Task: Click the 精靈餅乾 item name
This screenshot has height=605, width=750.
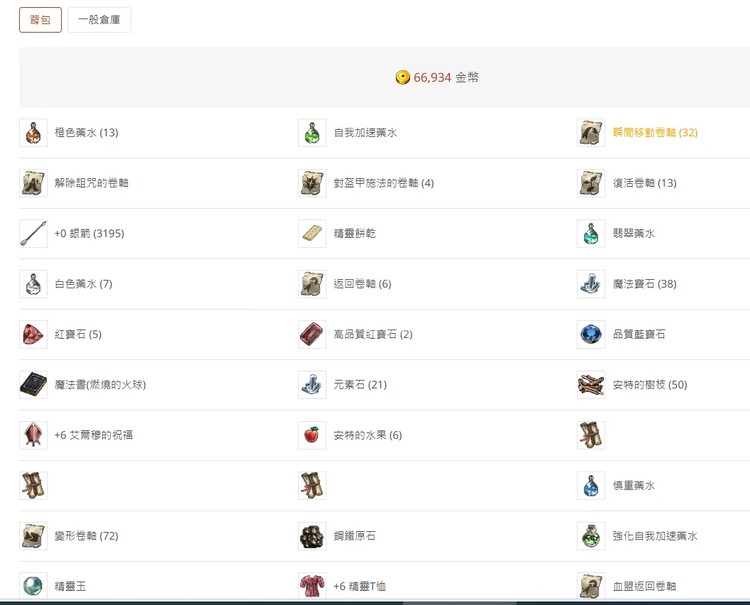Action: pos(355,233)
